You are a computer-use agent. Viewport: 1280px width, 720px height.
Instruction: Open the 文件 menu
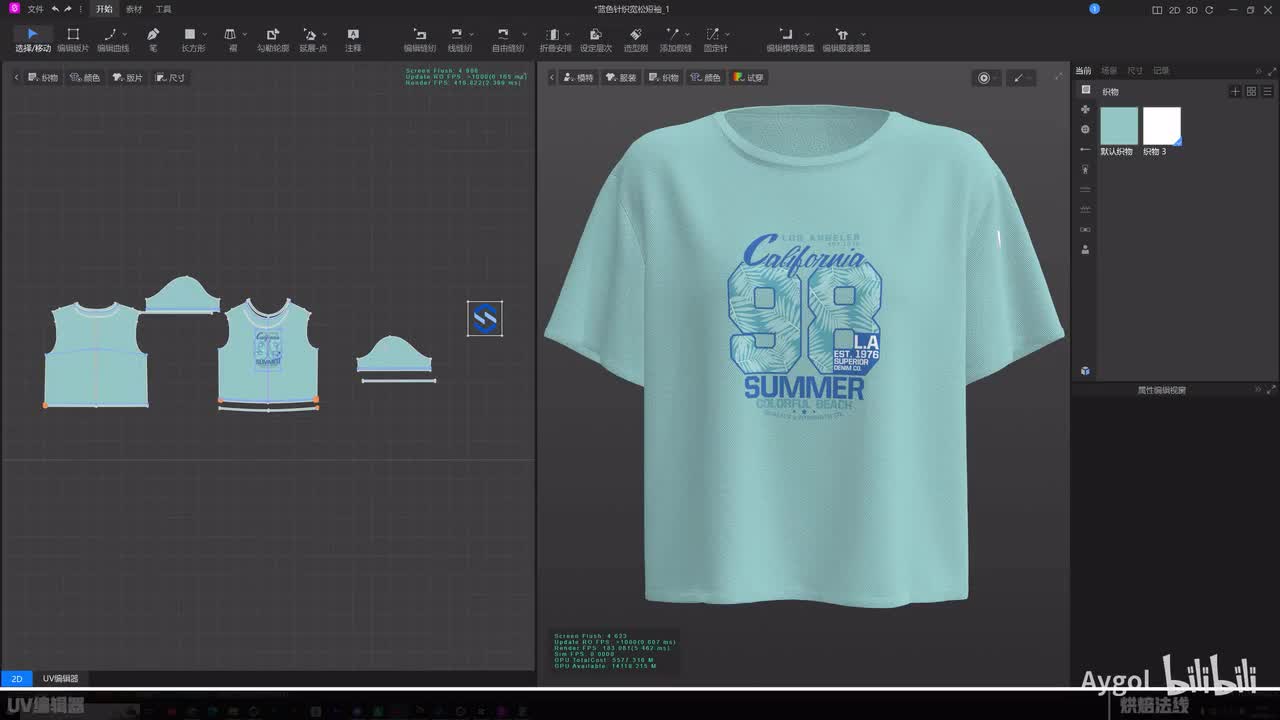pyautogui.click(x=35, y=9)
